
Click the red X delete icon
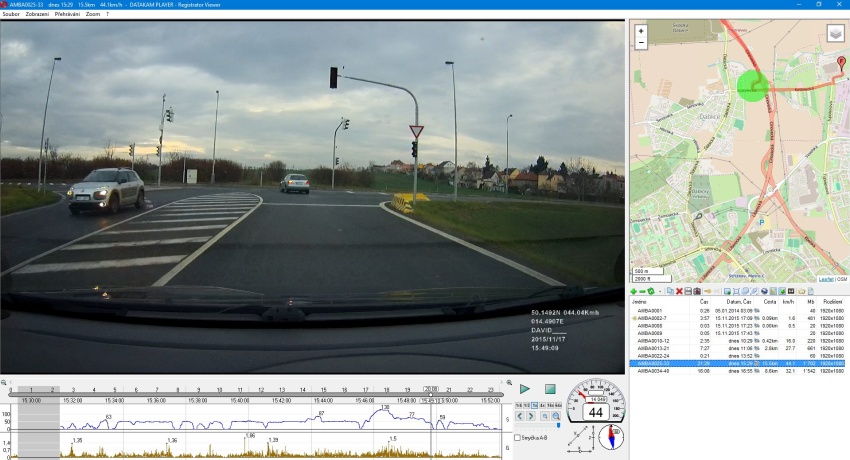point(679,291)
